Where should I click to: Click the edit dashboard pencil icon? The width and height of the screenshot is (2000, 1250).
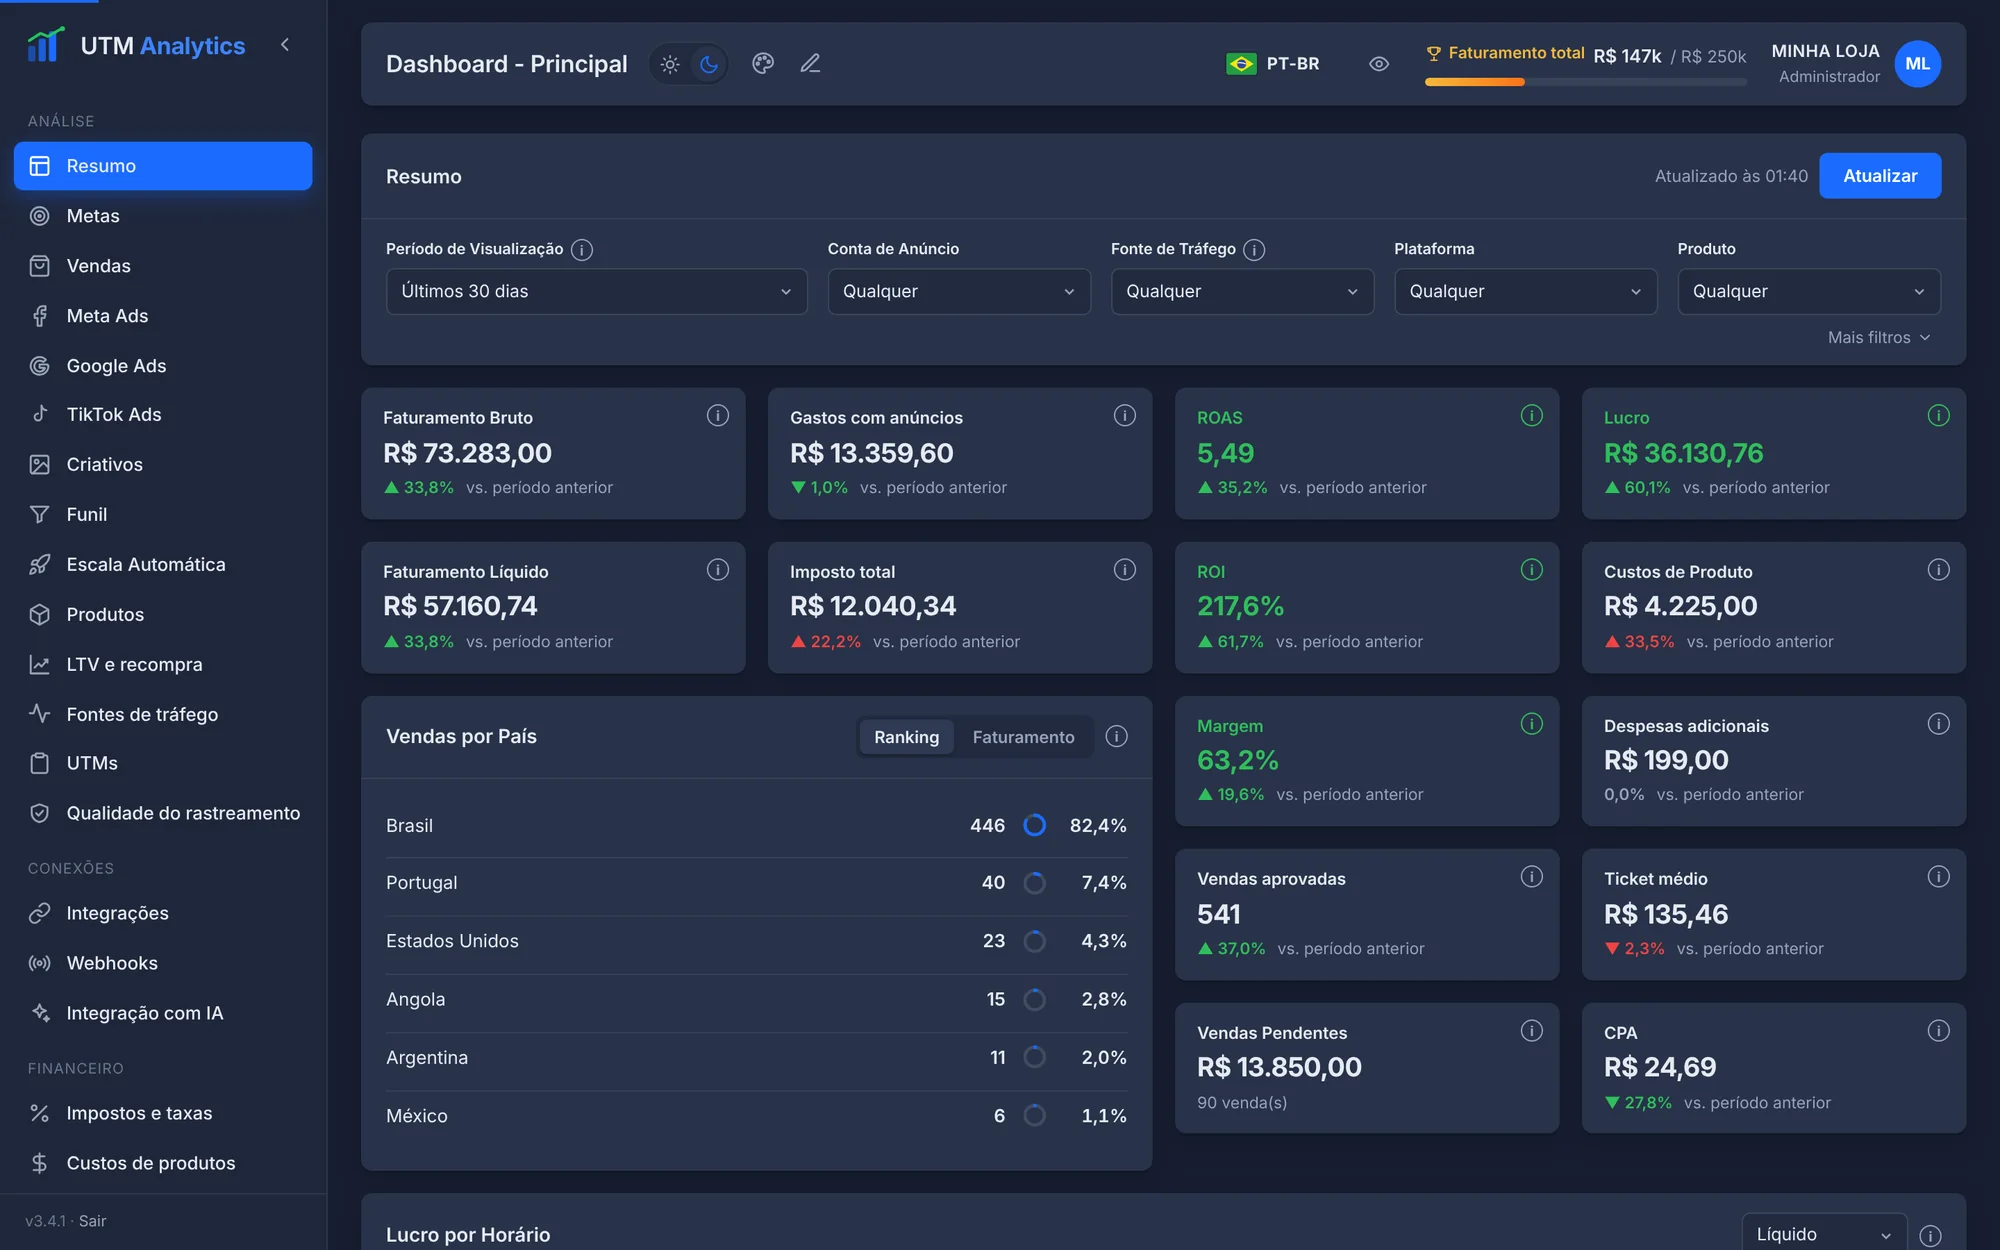[810, 64]
